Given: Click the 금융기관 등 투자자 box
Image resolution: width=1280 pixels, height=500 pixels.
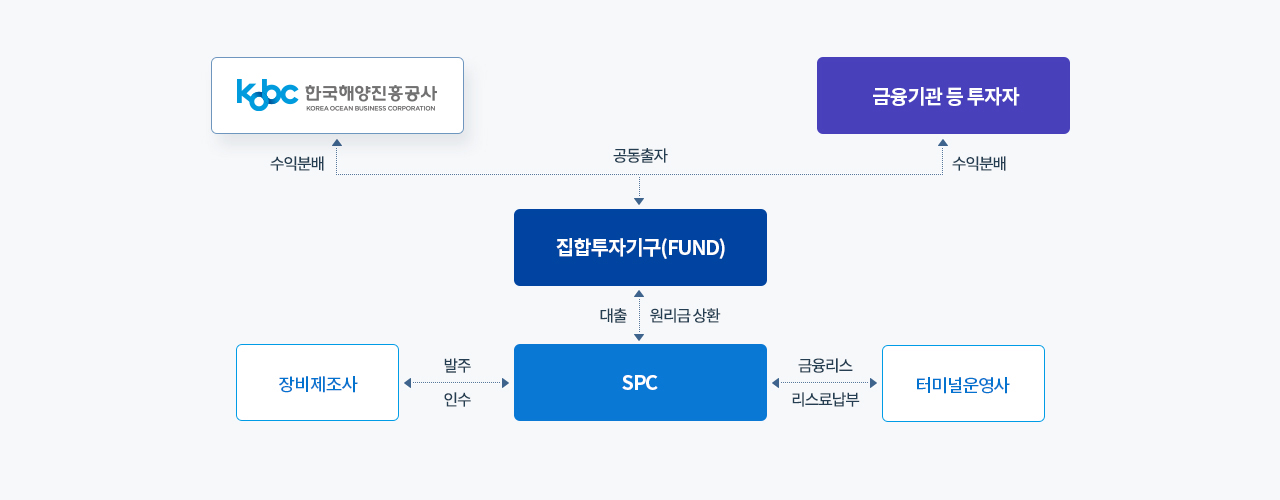Looking at the screenshot, I should tap(943, 95).
